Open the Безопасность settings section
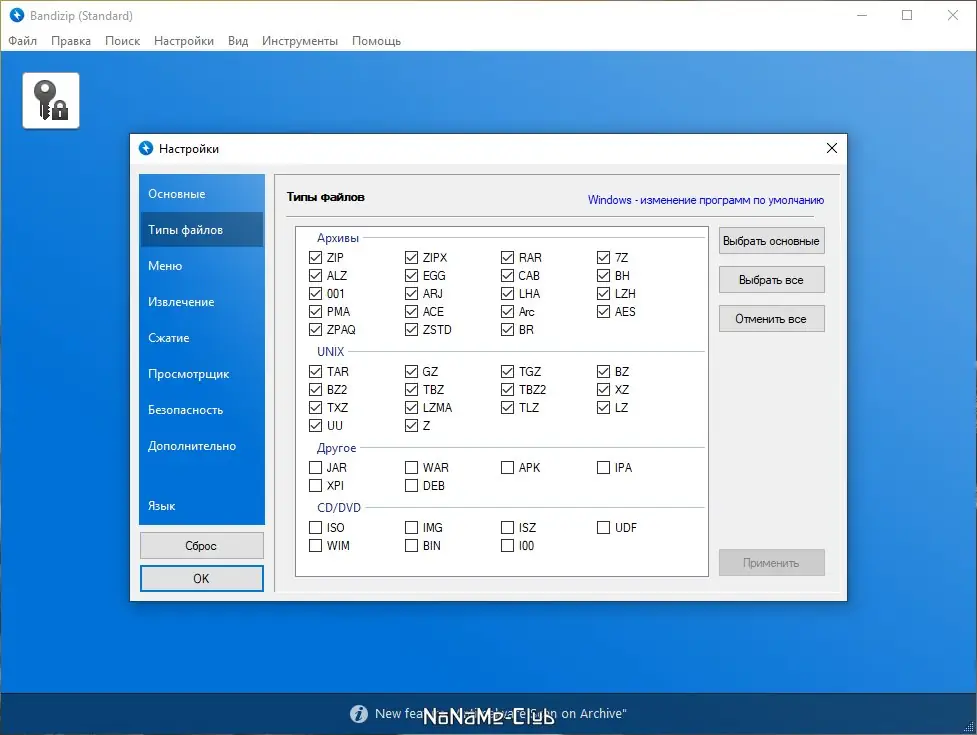This screenshot has height=735, width=977. (x=201, y=410)
